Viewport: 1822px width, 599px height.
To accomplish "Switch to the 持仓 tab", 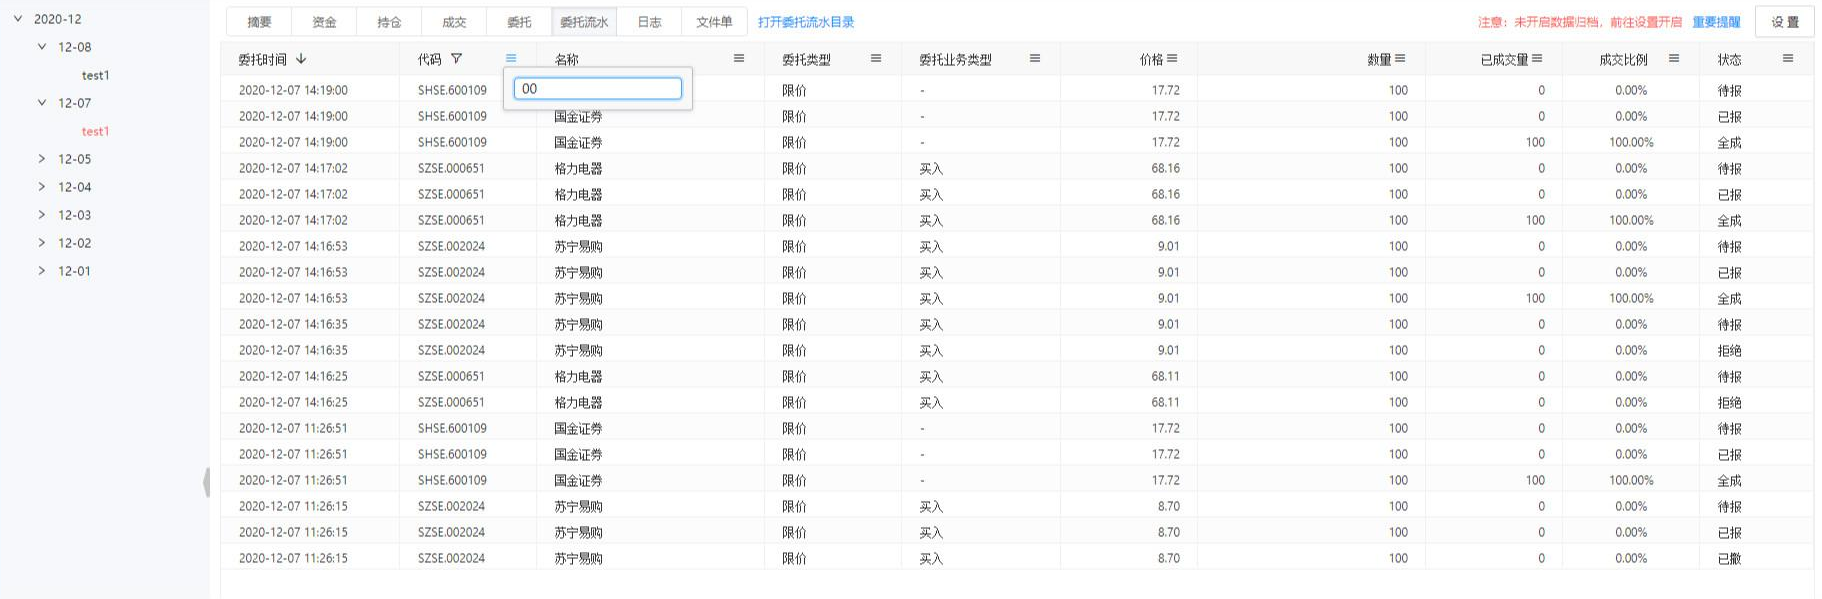I will pyautogui.click(x=389, y=22).
